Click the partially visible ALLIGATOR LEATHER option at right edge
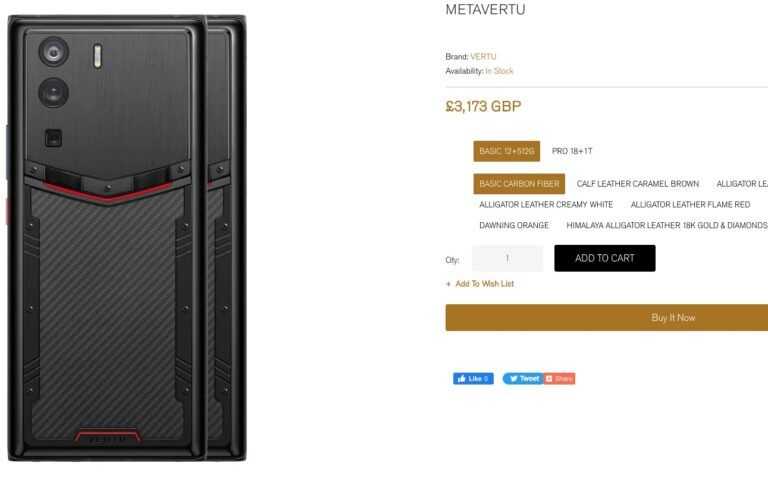This screenshot has width=768, height=501. click(x=742, y=184)
